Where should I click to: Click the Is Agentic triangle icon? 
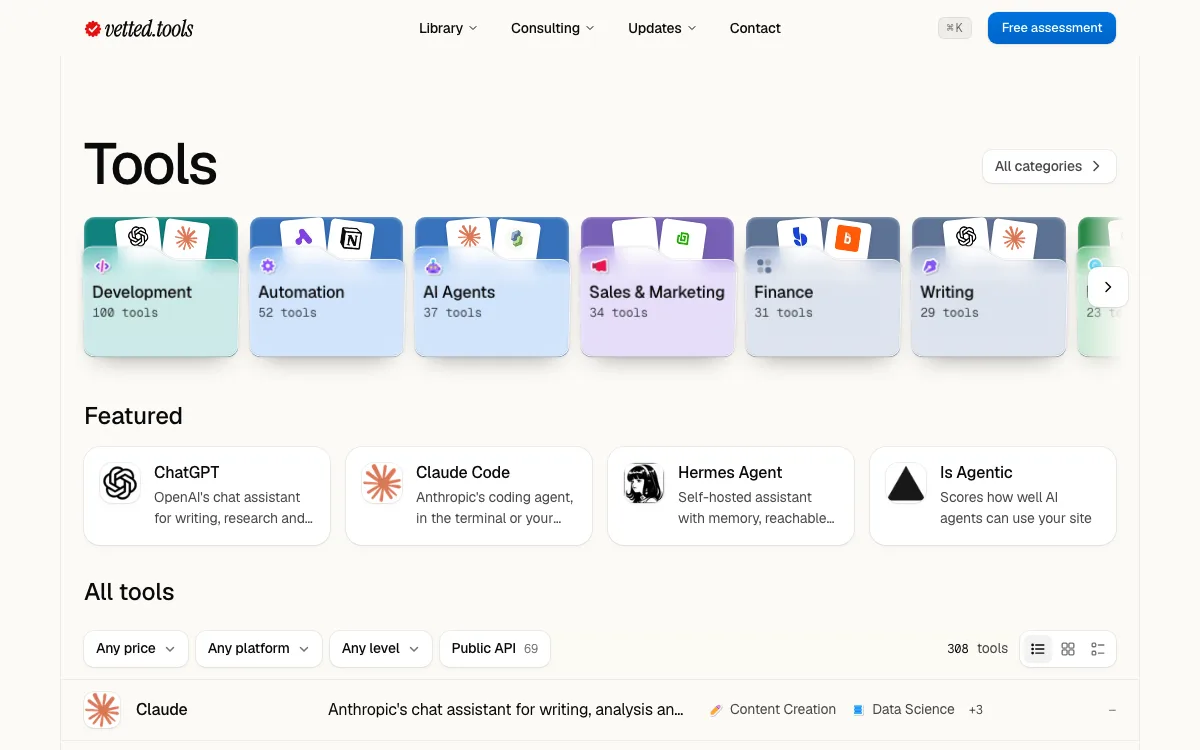tap(906, 483)
